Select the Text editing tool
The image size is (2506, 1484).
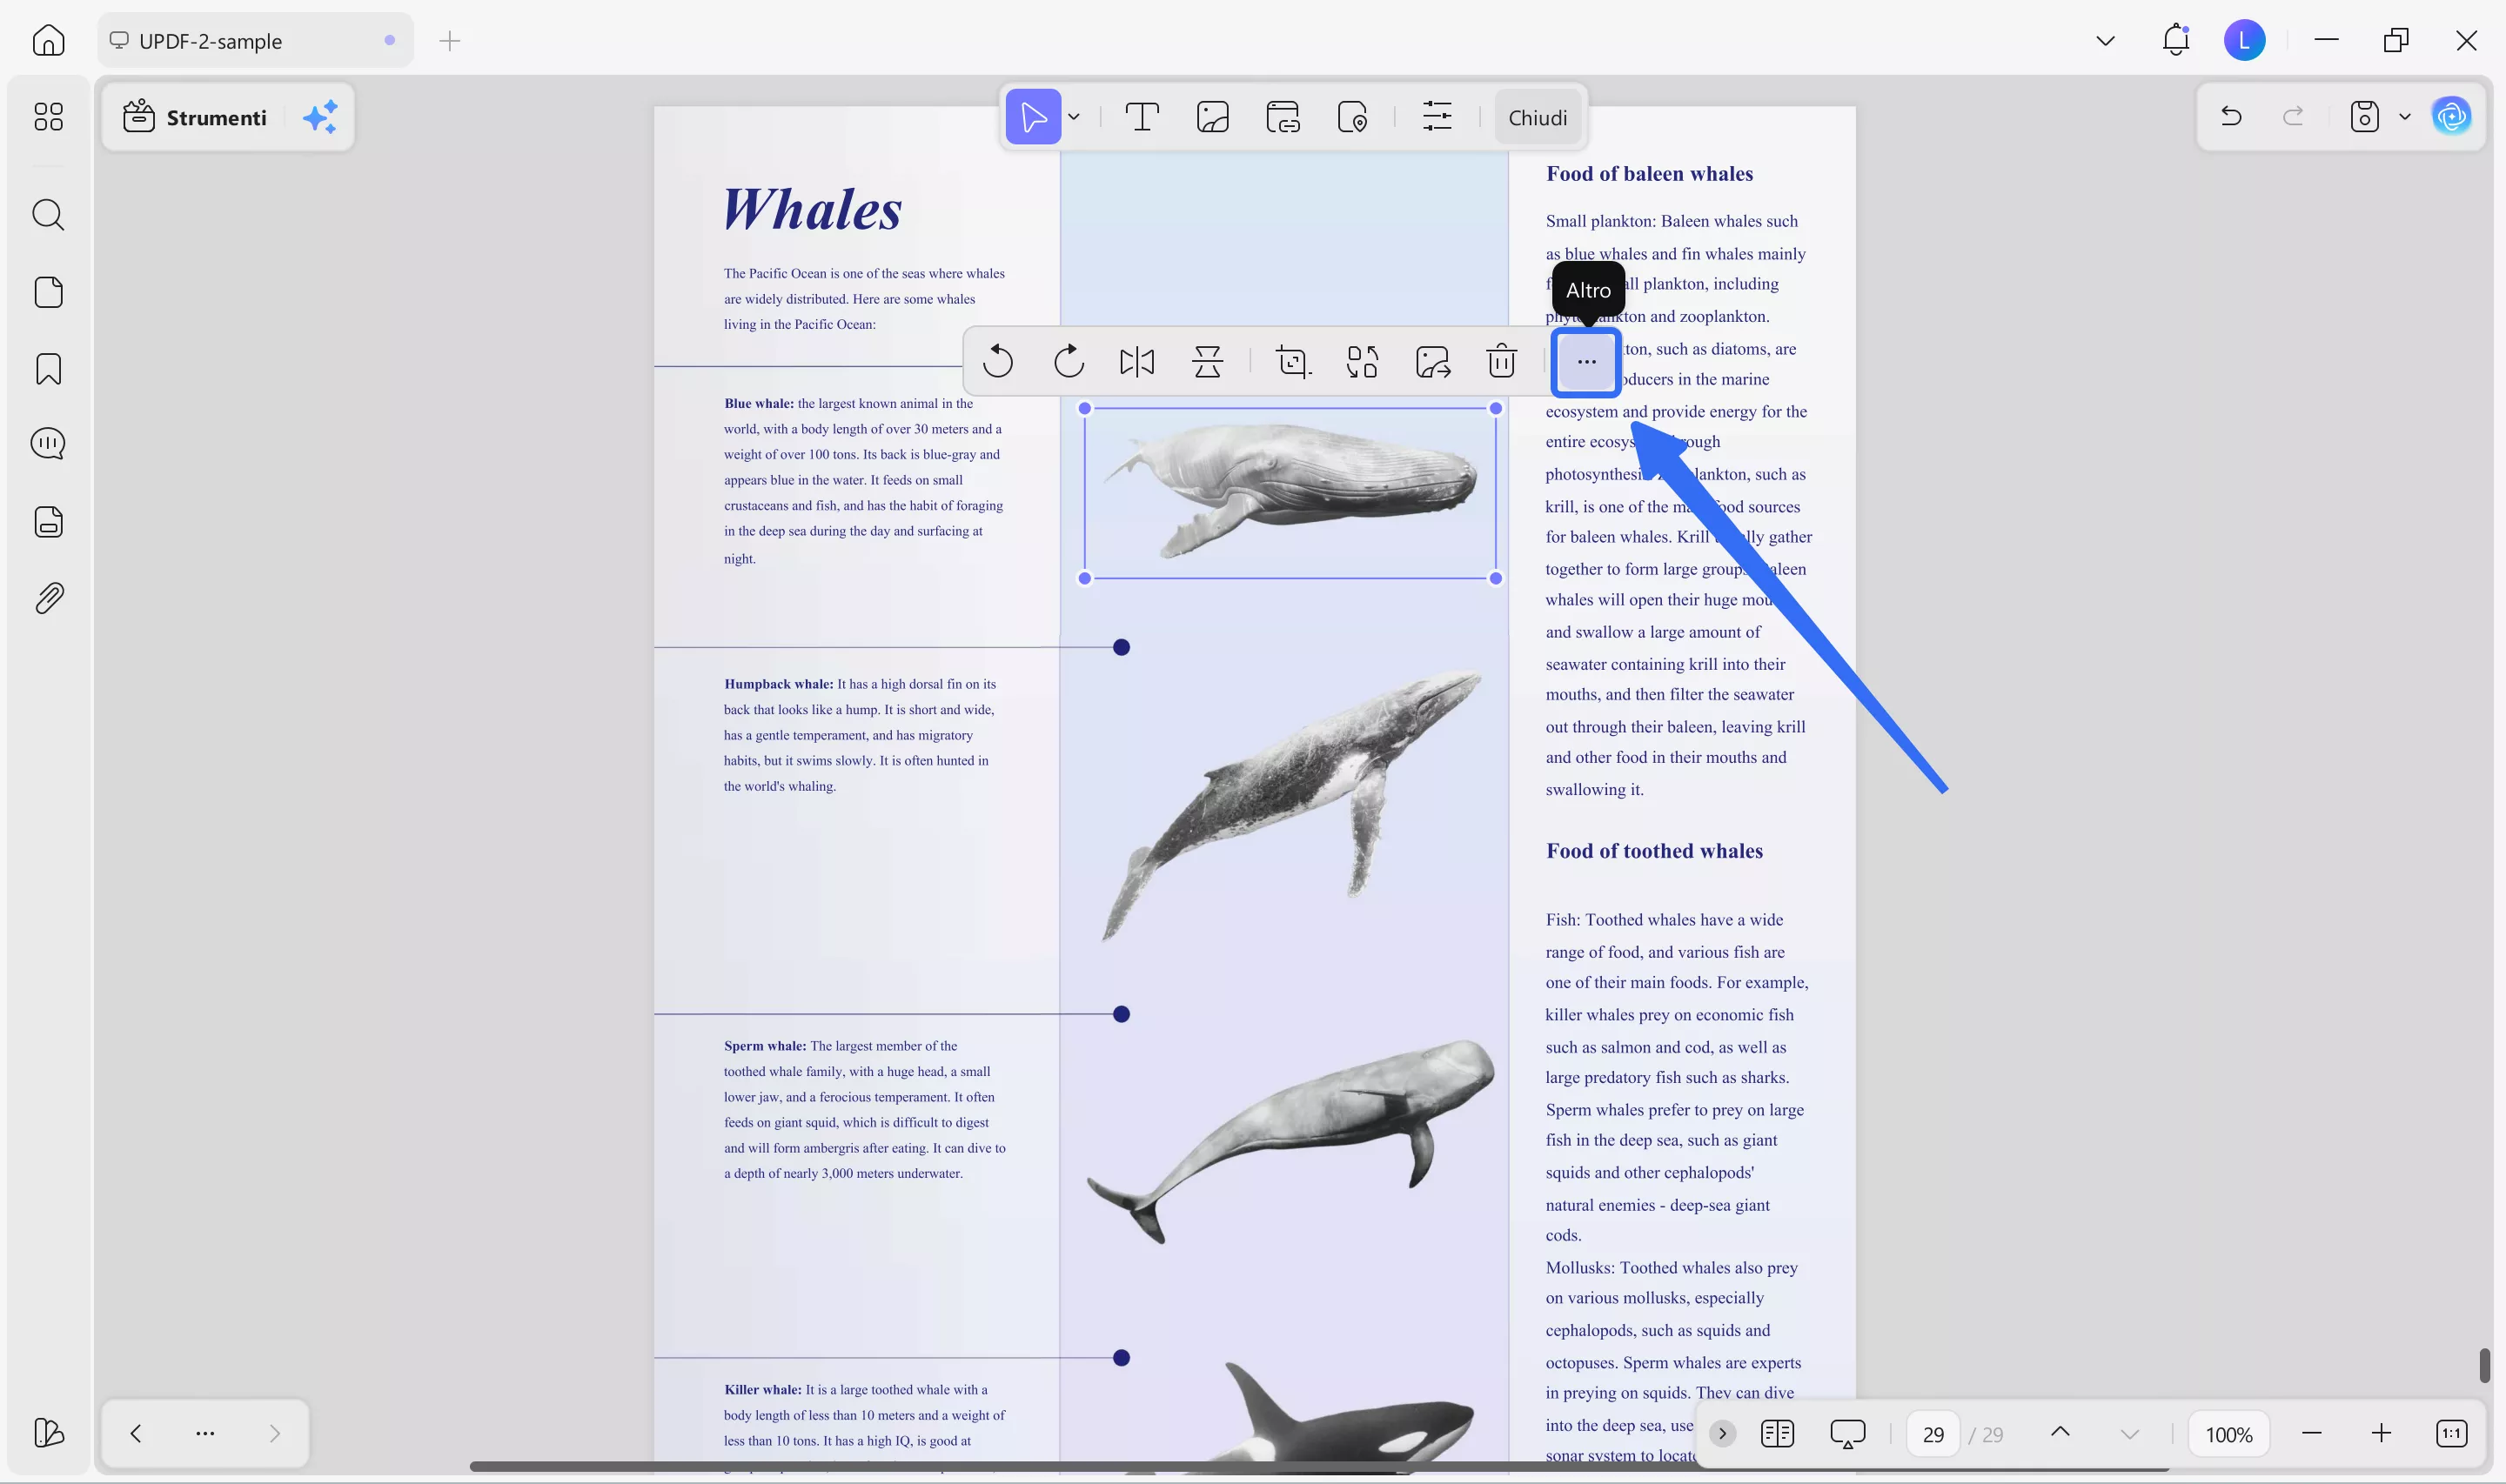click(x=1142, y=116)
